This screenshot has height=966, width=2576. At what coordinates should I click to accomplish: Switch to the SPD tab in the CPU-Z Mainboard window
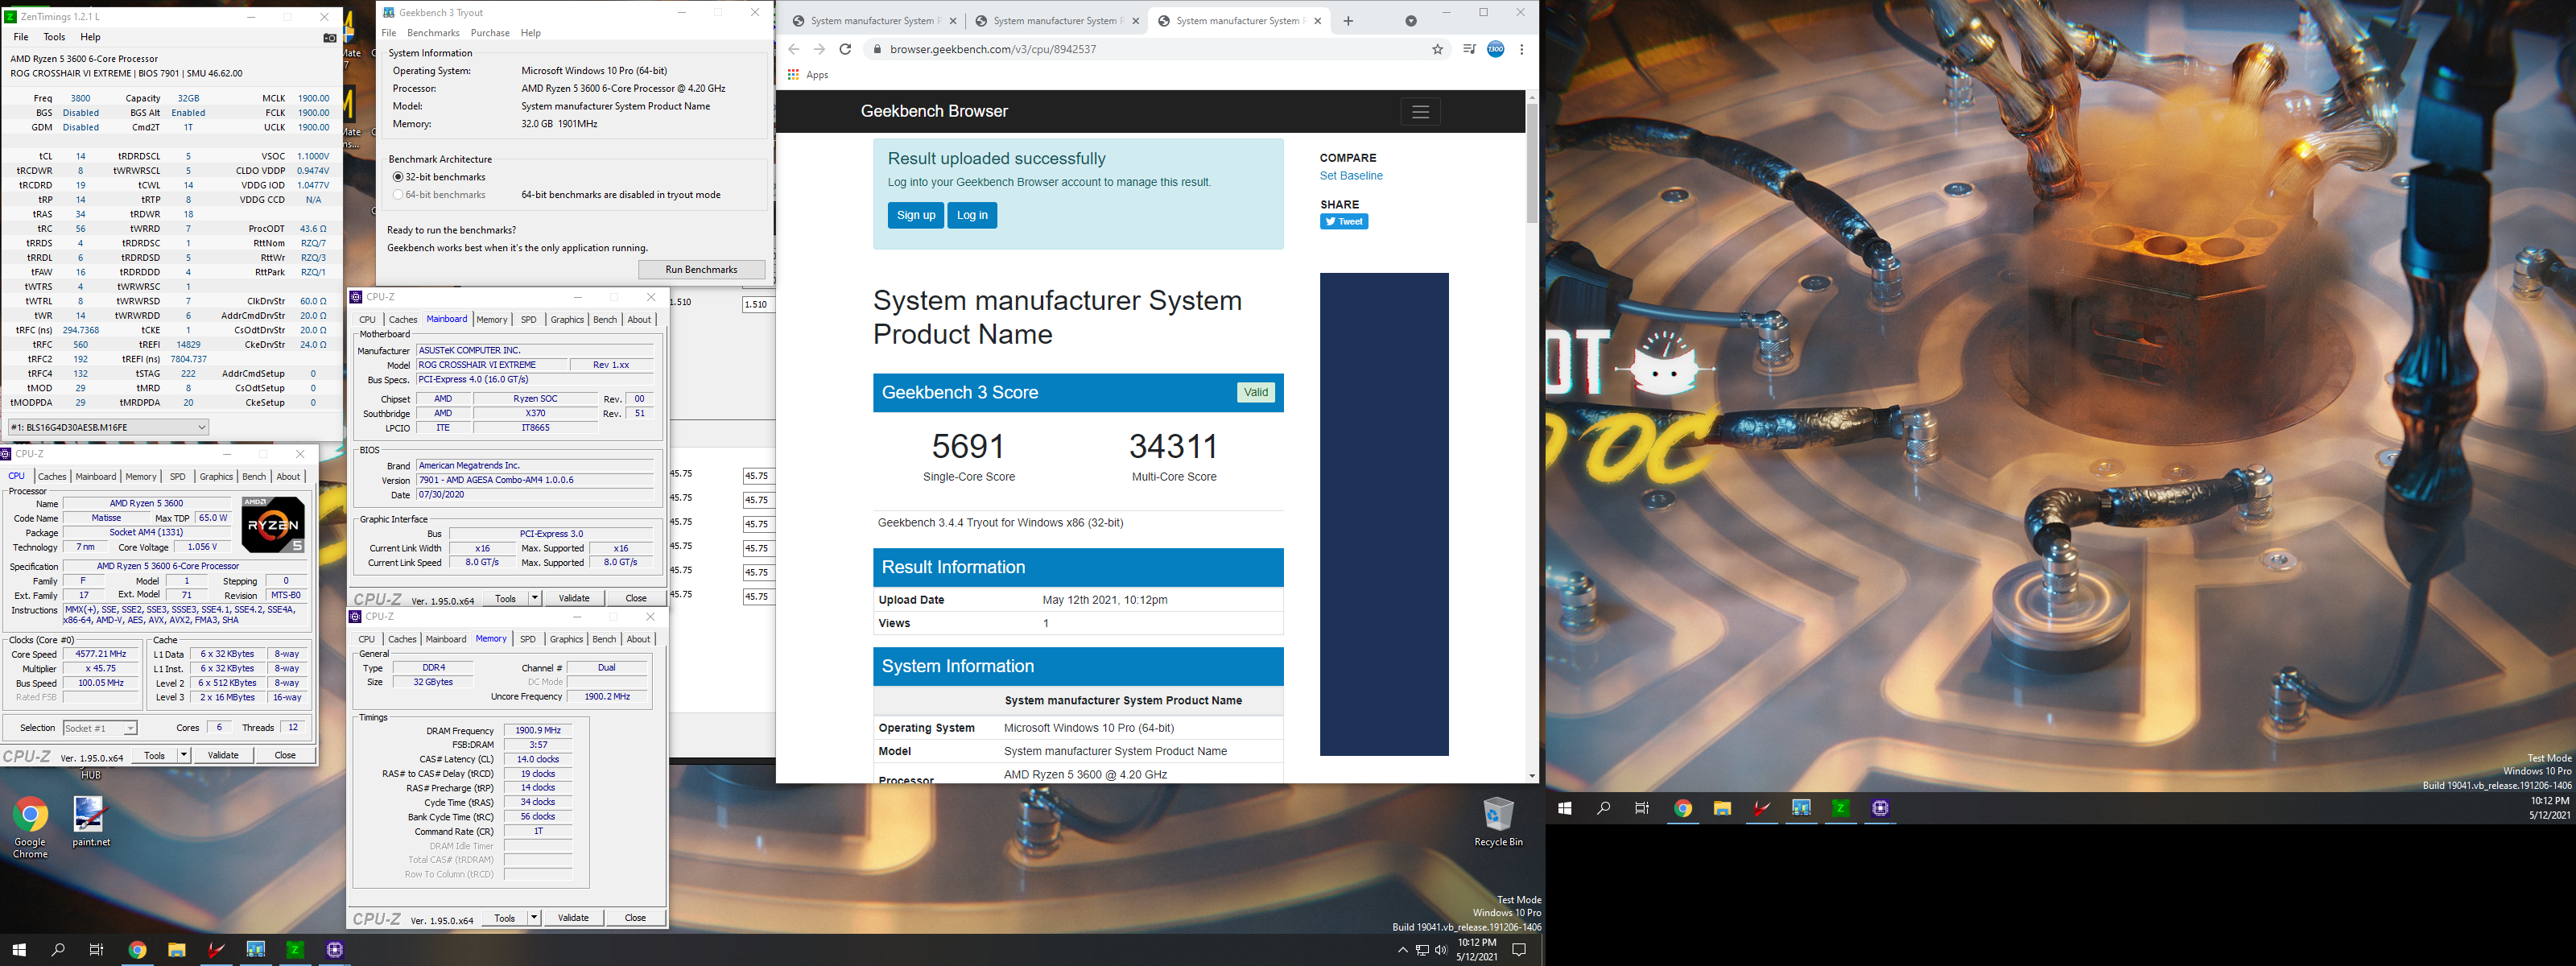[528, 320]
